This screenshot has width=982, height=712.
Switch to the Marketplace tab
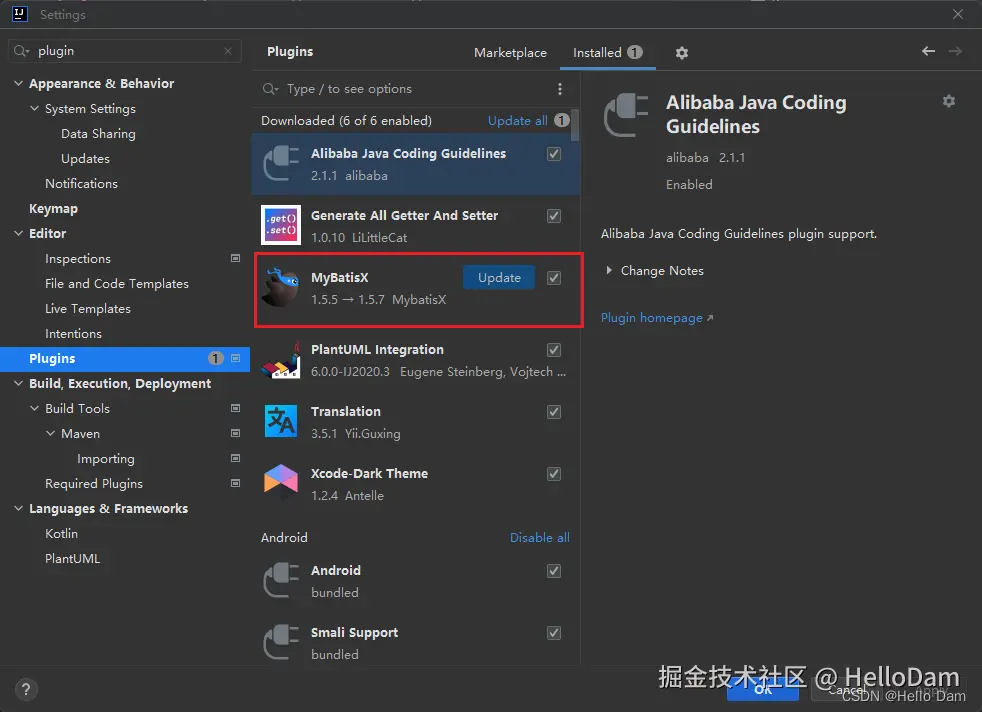510,53
